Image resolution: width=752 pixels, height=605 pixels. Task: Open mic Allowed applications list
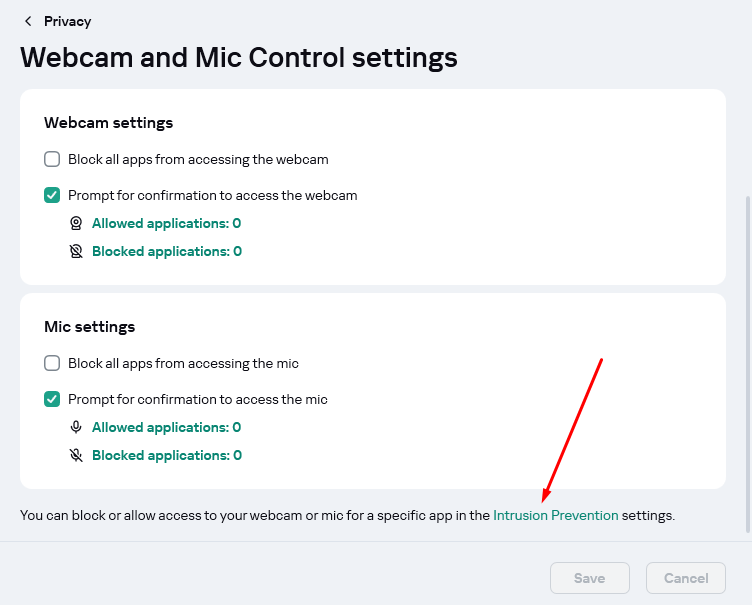[x=166, y=427]
